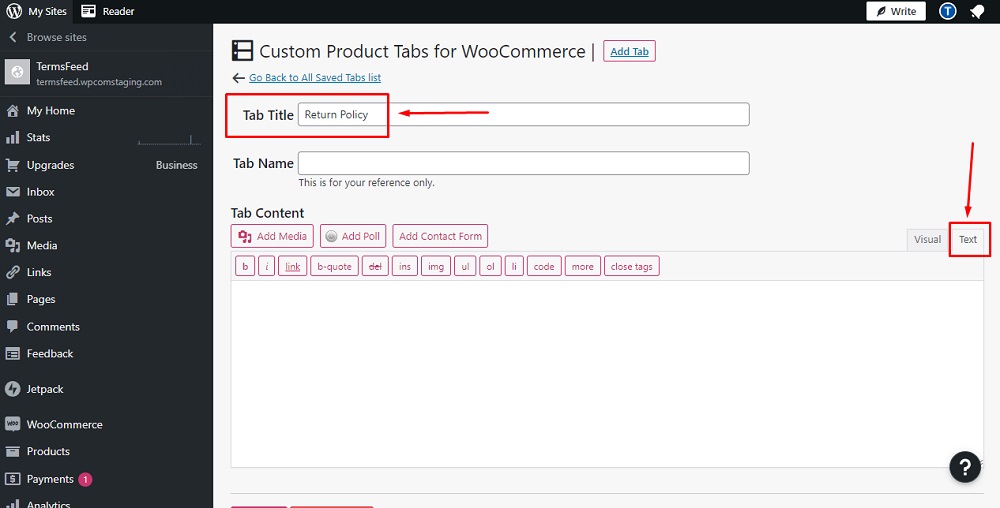Click the WordPress logo icon
Viewport: 1000px width, 508px height.
(13, 11)
